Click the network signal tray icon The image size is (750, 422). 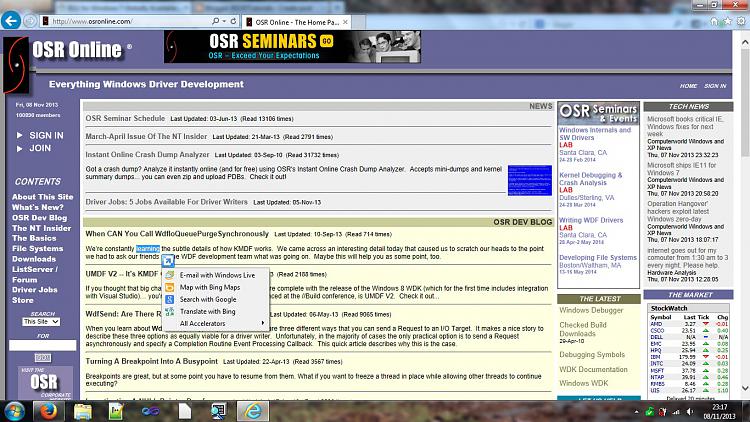[676, 411]
